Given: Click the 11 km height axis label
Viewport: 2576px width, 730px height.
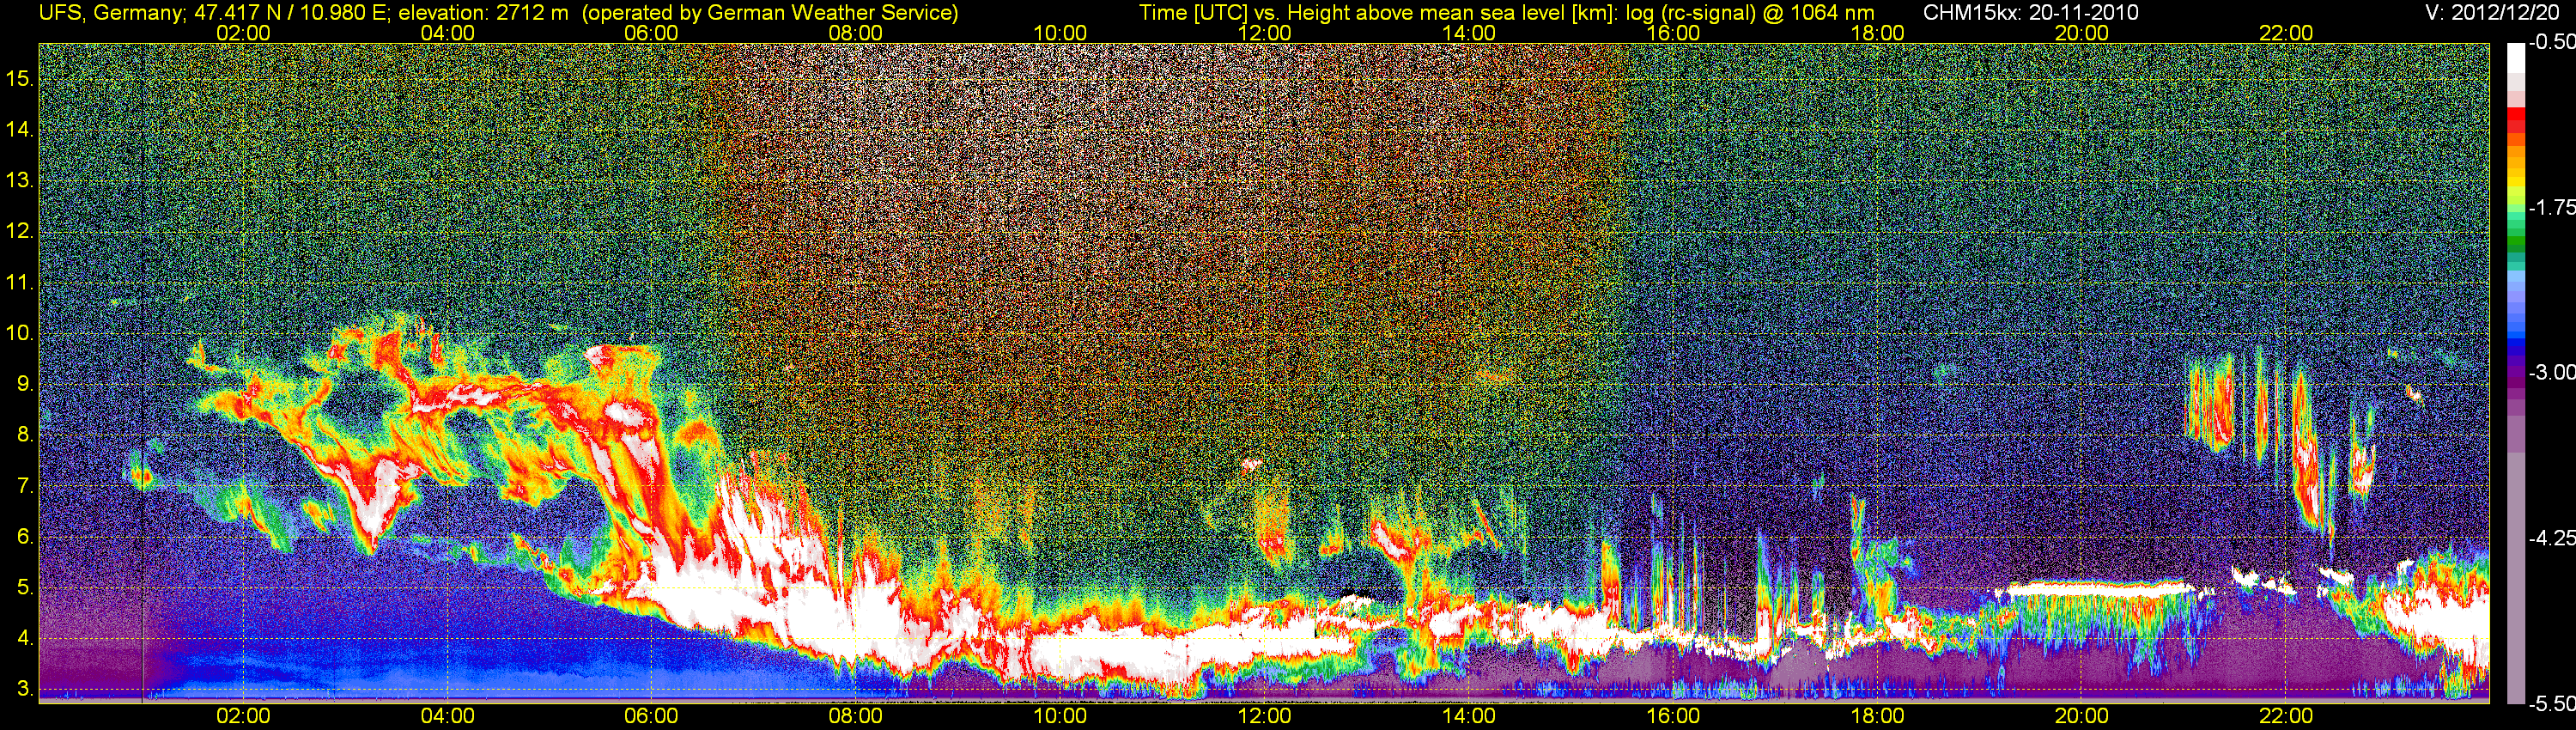Looking at the screenshot, I should 19,282.
